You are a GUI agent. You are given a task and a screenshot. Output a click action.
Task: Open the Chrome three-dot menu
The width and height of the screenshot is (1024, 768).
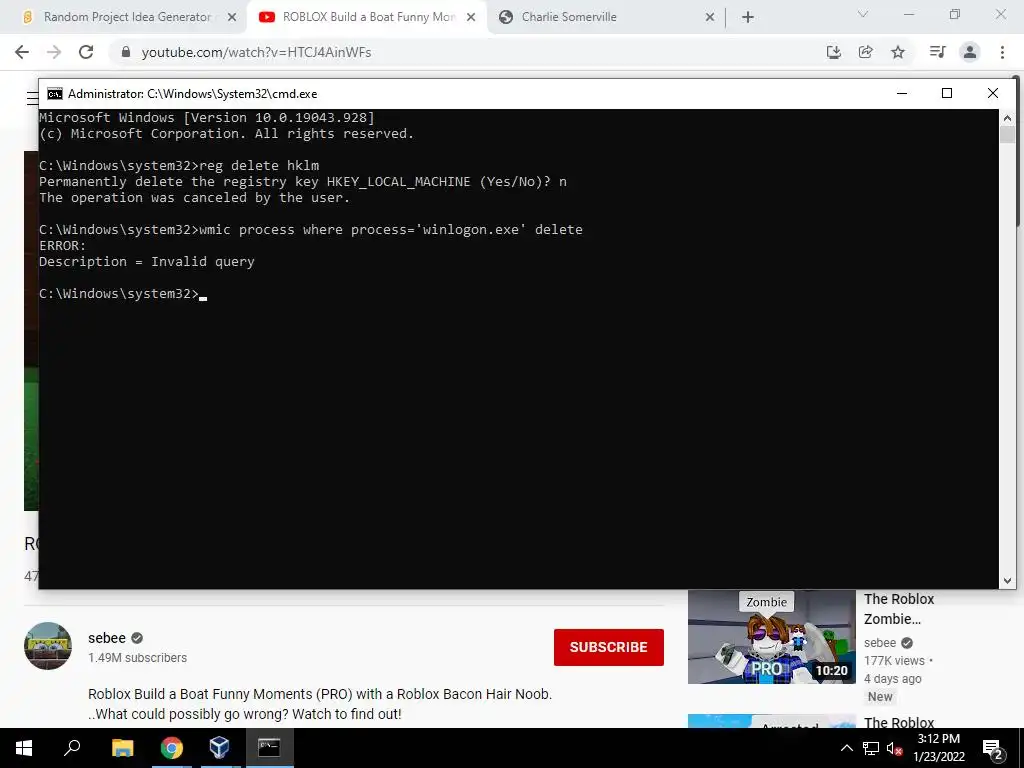point(1002,52)
